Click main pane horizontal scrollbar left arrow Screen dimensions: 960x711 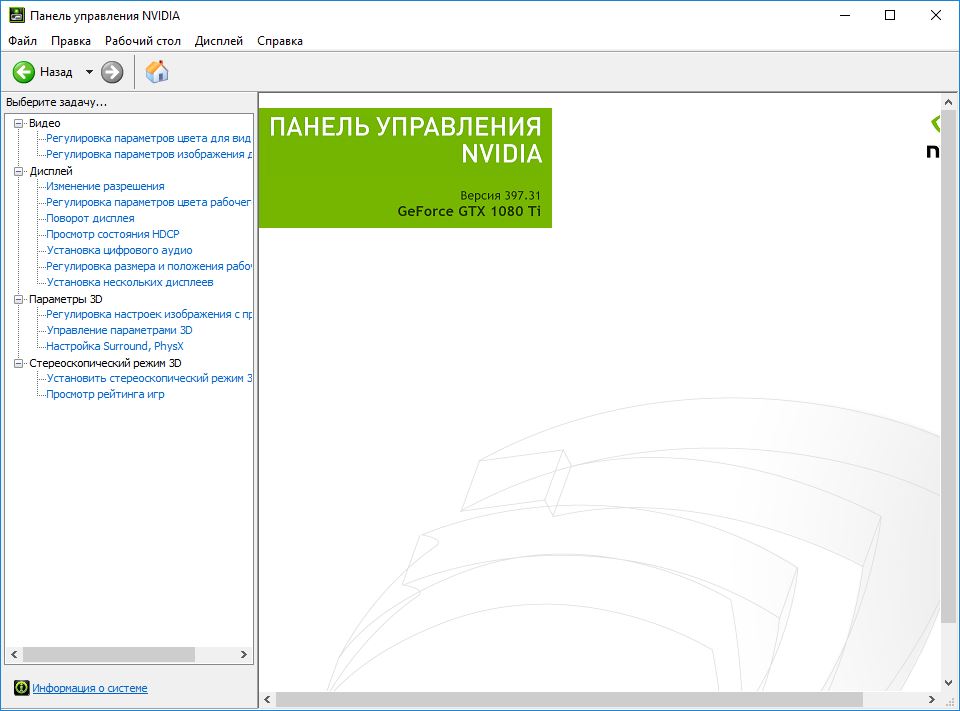[x=268, y=699]
